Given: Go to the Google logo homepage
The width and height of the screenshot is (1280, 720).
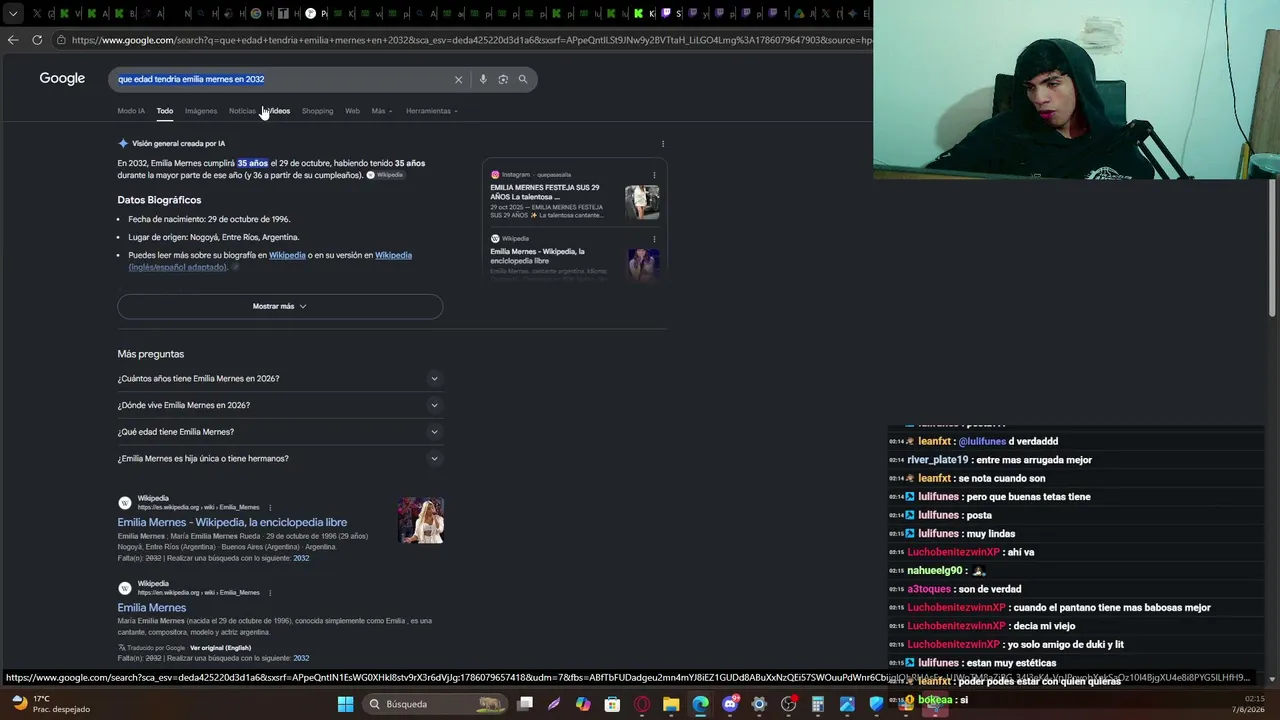Looking at the screenshot, I should click(x=62, y=79).
